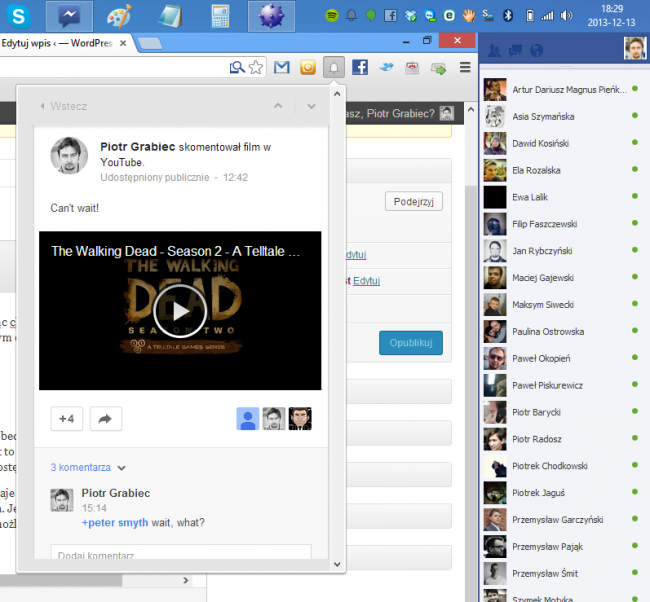
Task: Go to previous notification with up chevron
Action: (278, 106)
